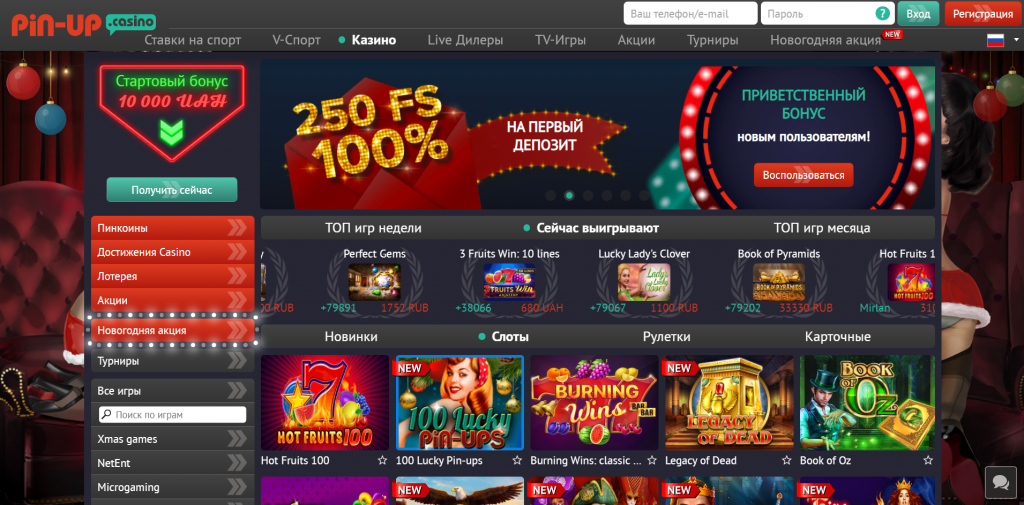The width and height of the screenshot is (1024, 505).
Task: Add Hot Fruits 100 to favorites star
Action: pyautogui.click(x=382, y=461)
